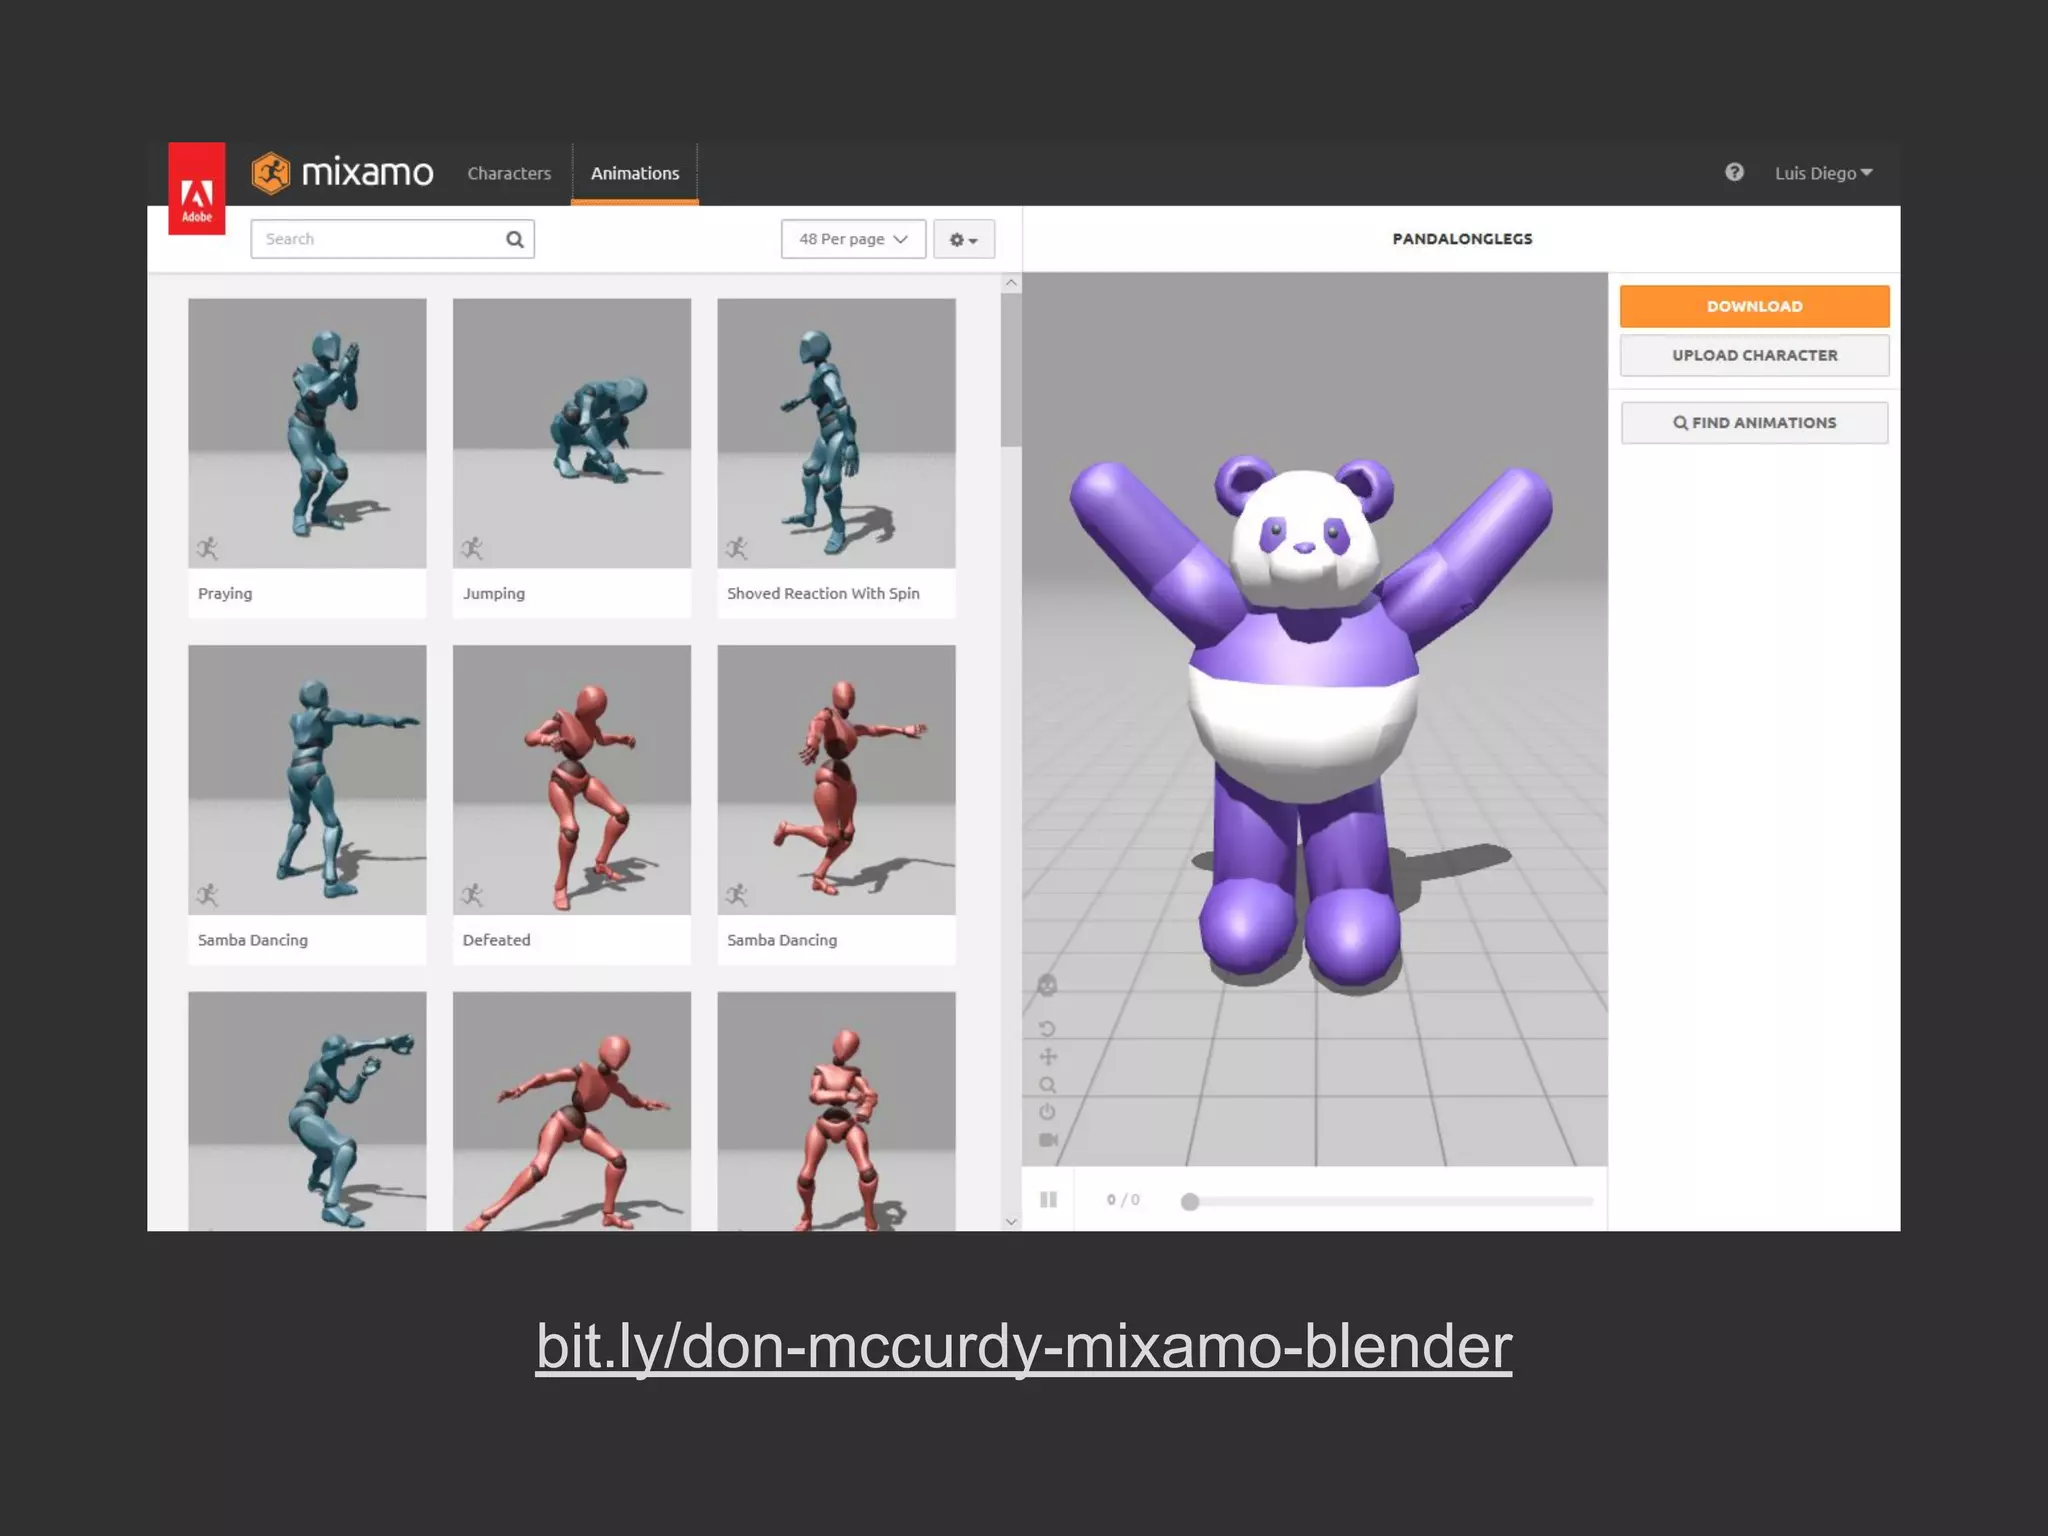
Task: Select the rotate camera tool icon
Action: 1047,1028
